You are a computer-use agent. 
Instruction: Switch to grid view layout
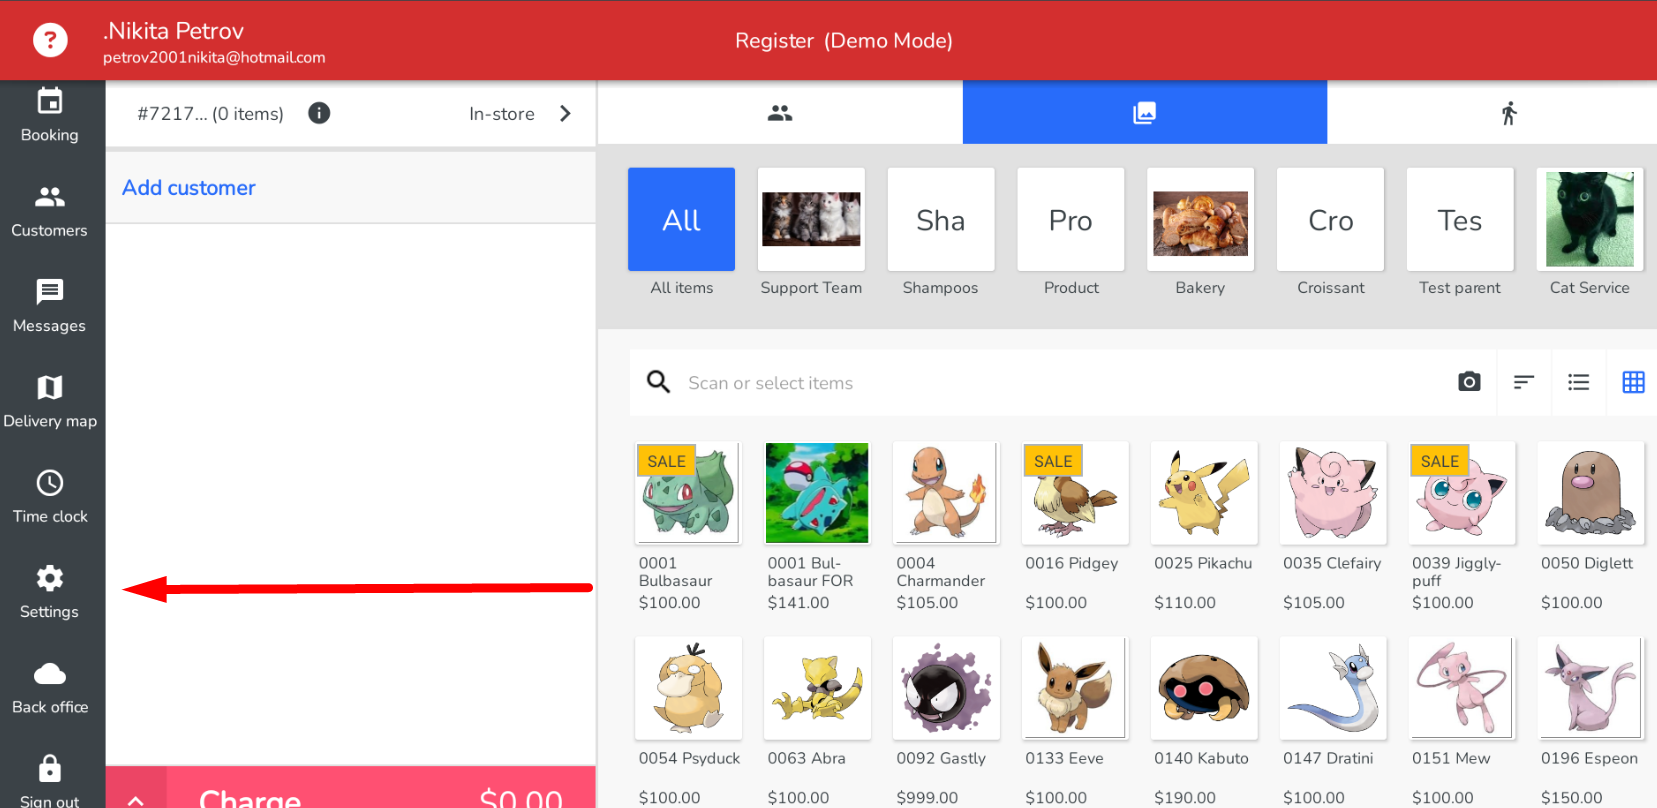coord(1632,382)
